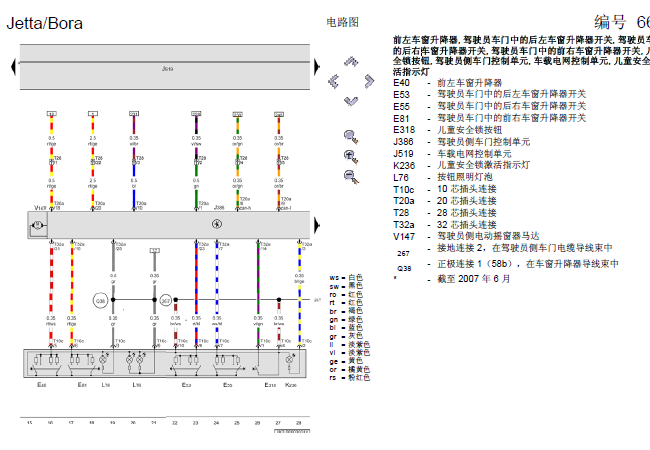The width and height of the screenshot is (650, 450).
Task: Select the L76 按钮照明灯泡 legend row
Action: click(x=443, y=178)
